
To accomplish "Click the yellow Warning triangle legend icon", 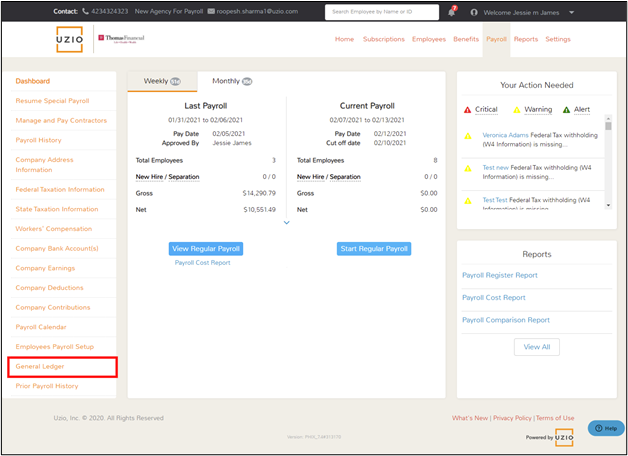I will 517,110.
